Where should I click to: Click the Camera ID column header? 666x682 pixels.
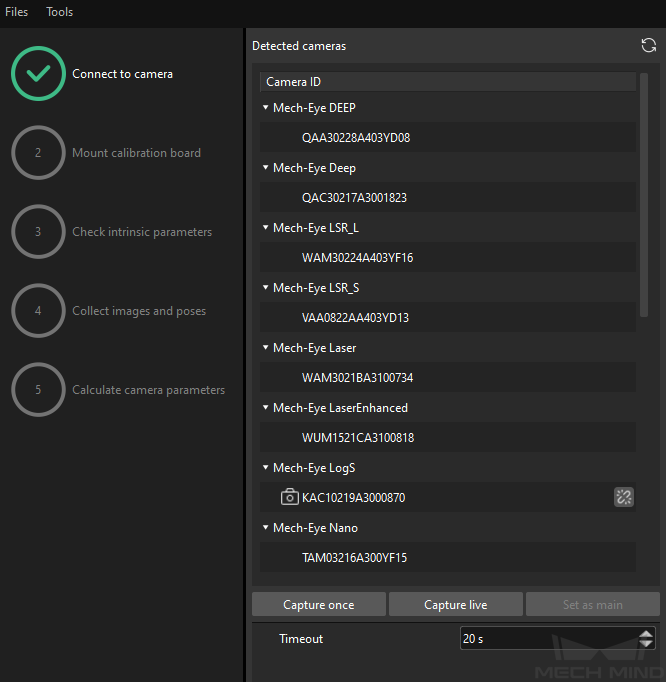[x=448, y=82]
